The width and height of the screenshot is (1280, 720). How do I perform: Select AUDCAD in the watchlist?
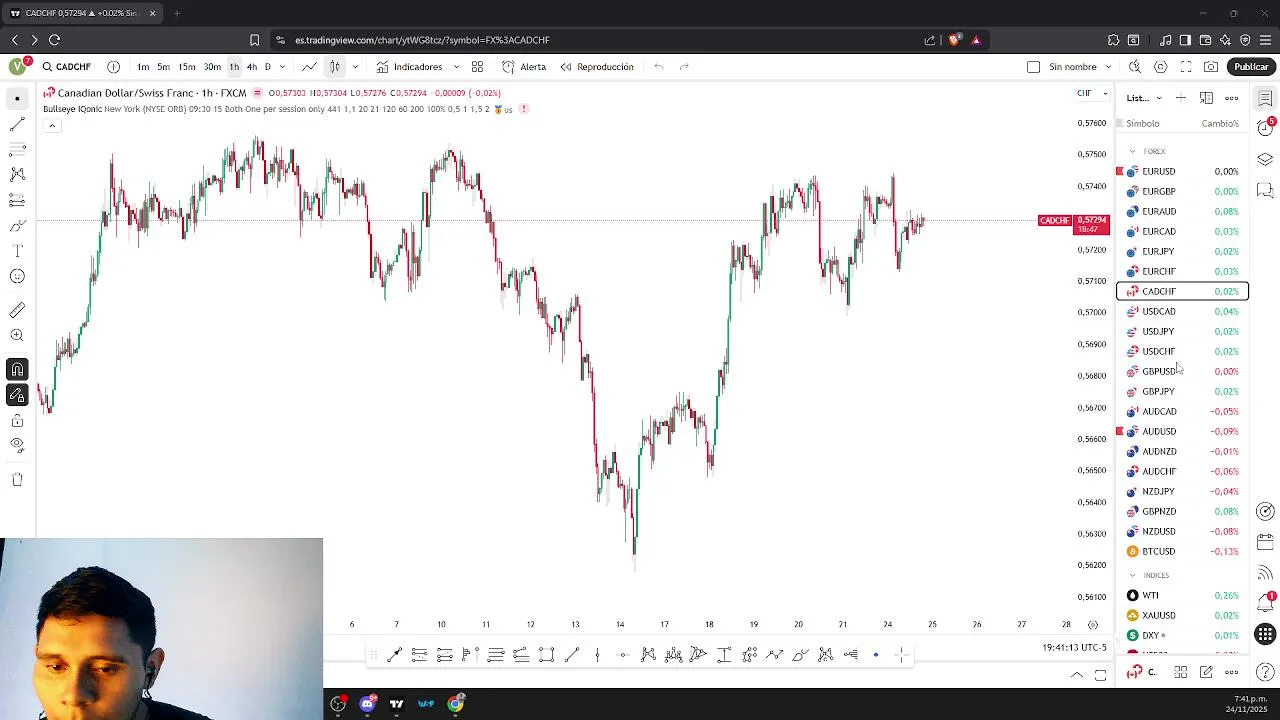coord(1182,412)
